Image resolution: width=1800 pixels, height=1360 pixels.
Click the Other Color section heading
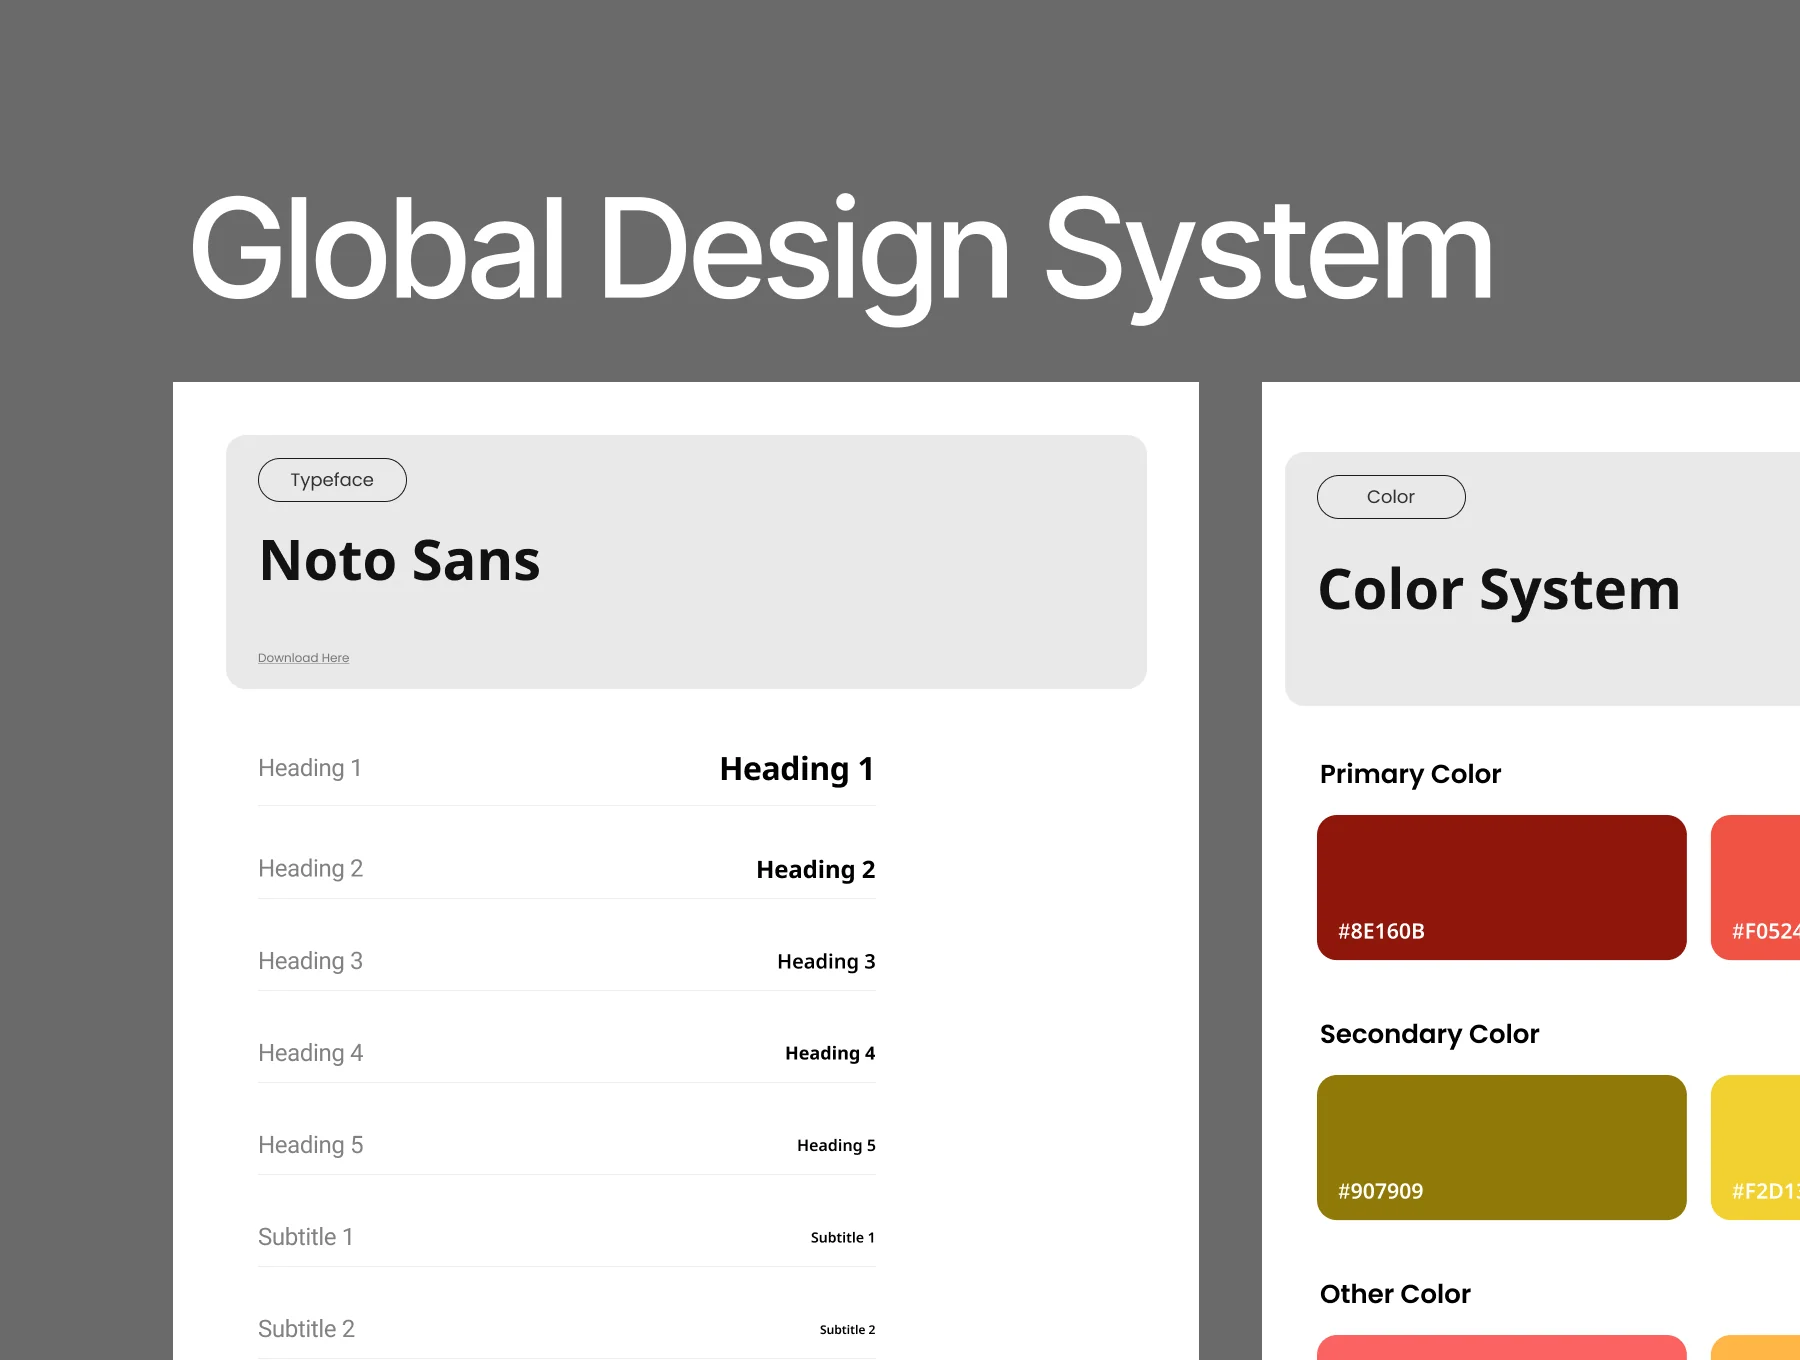(1395, 1294)
